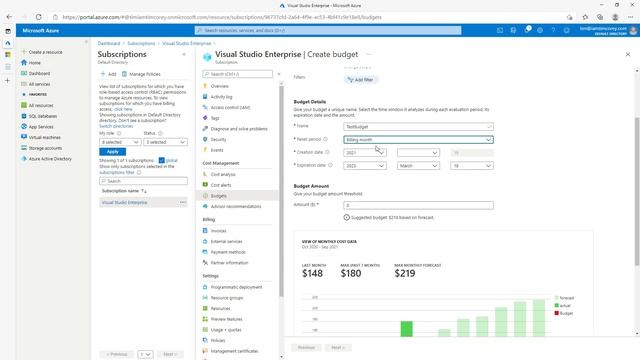Open Cost analysis menu item
The height and width of the screenshot is (360, 640).
click(223, 174)
